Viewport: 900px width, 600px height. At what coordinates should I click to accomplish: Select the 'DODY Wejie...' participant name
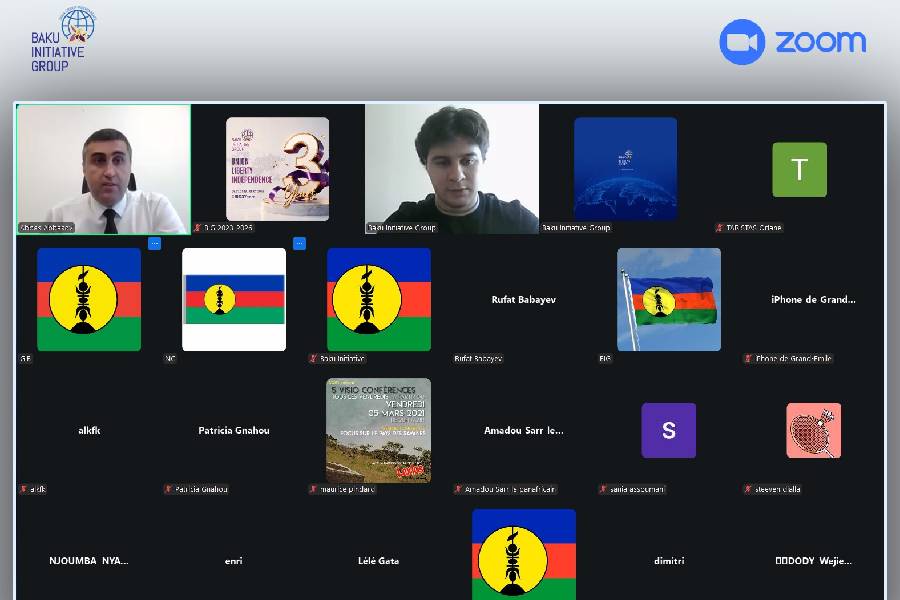pyautogui.click(x=813, y=561)
